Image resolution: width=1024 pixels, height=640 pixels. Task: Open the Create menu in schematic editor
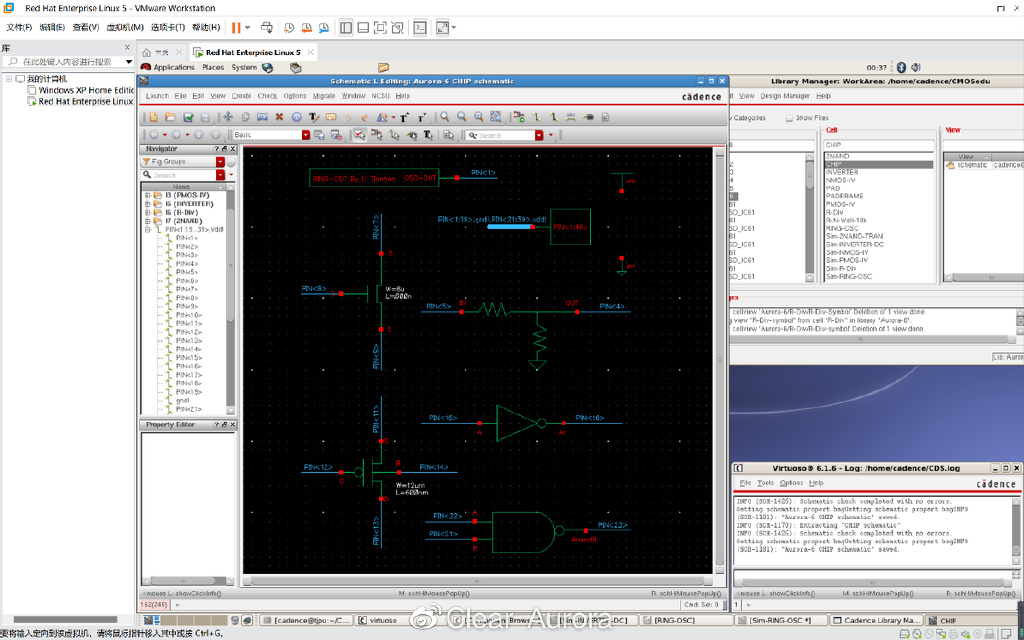[x=241, y=95]
